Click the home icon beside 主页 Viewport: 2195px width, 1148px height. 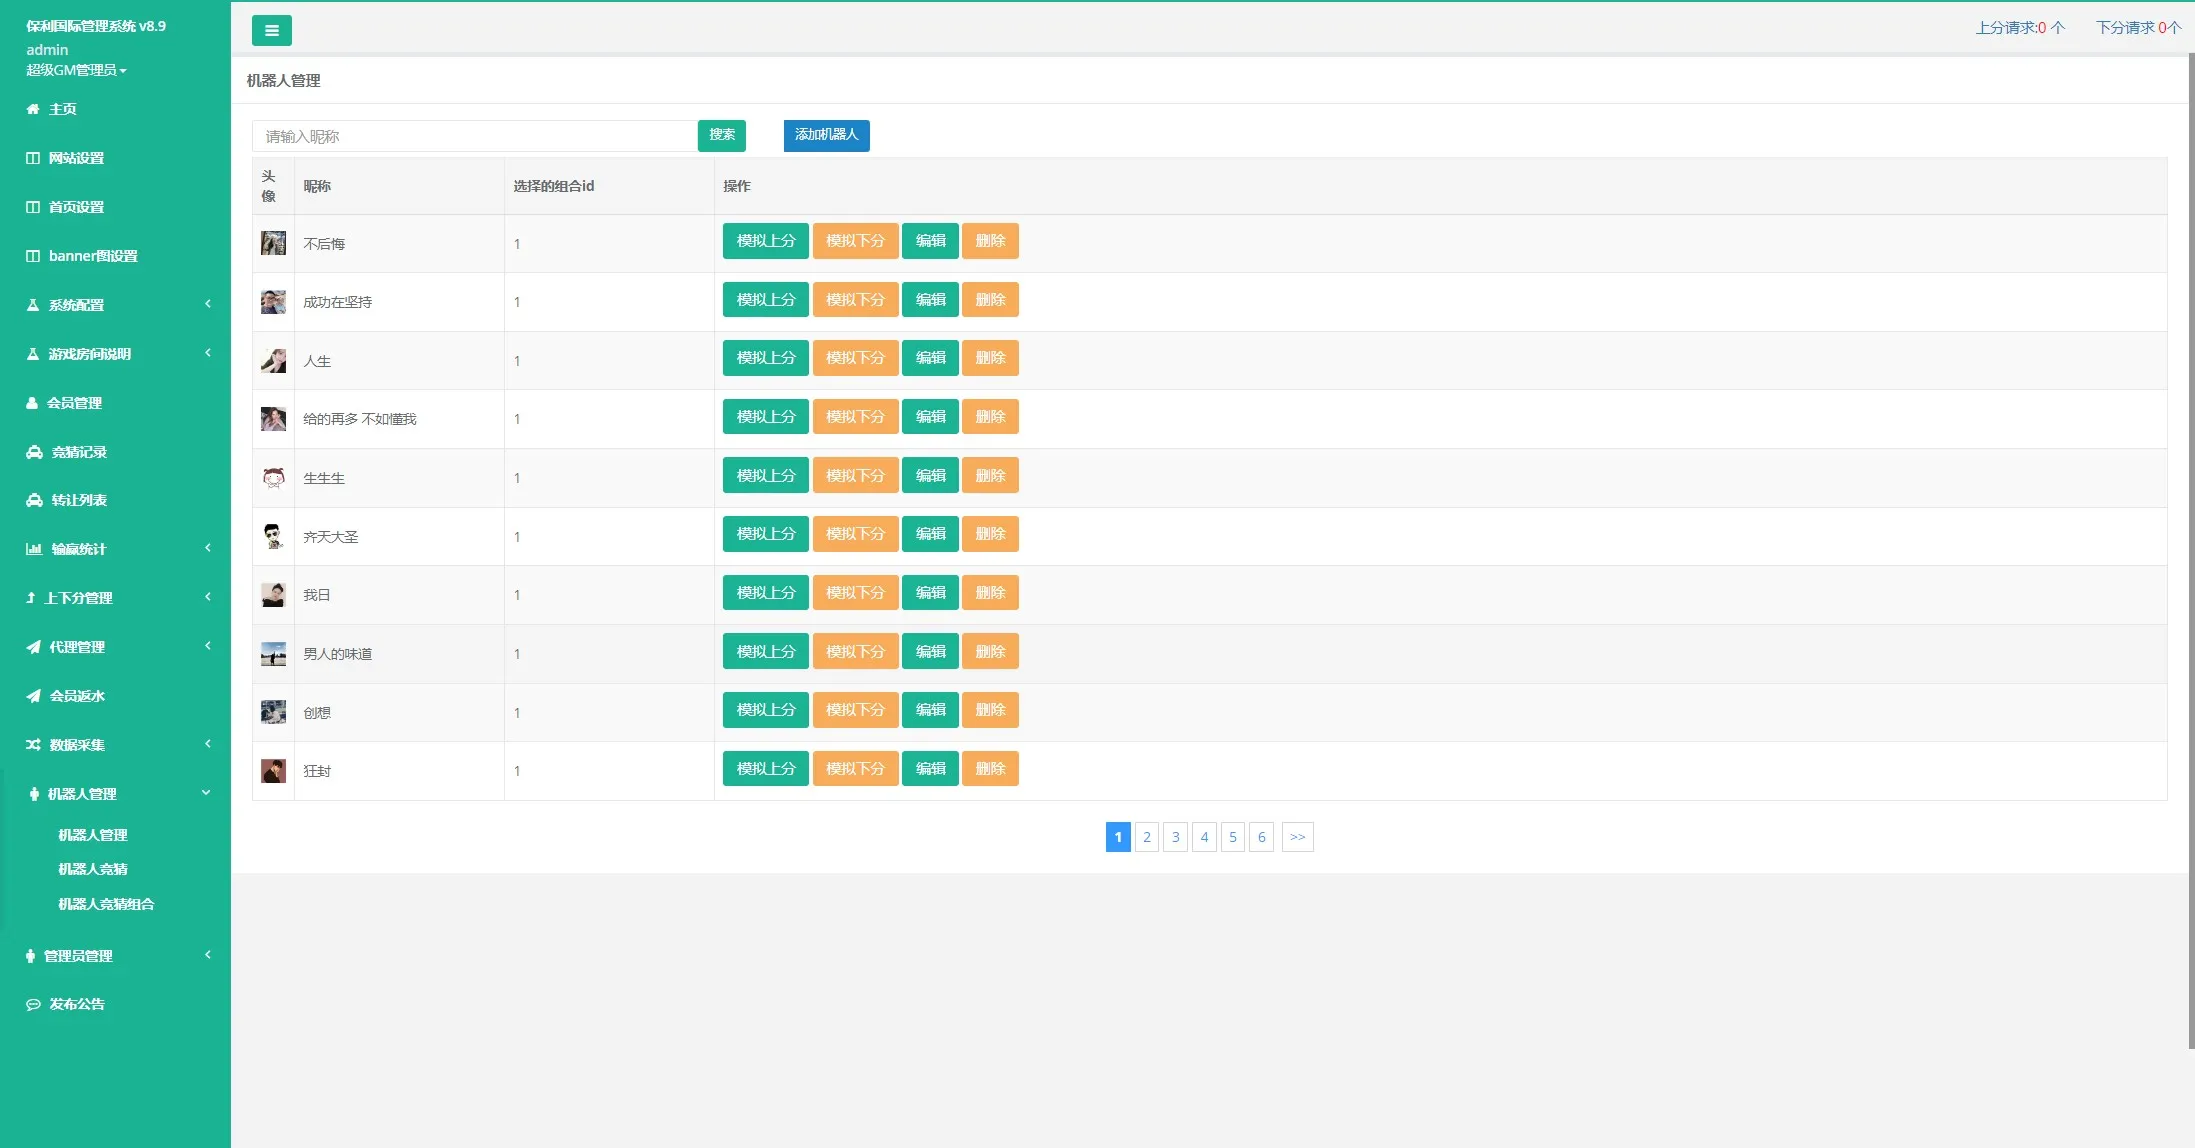(33, 109)
